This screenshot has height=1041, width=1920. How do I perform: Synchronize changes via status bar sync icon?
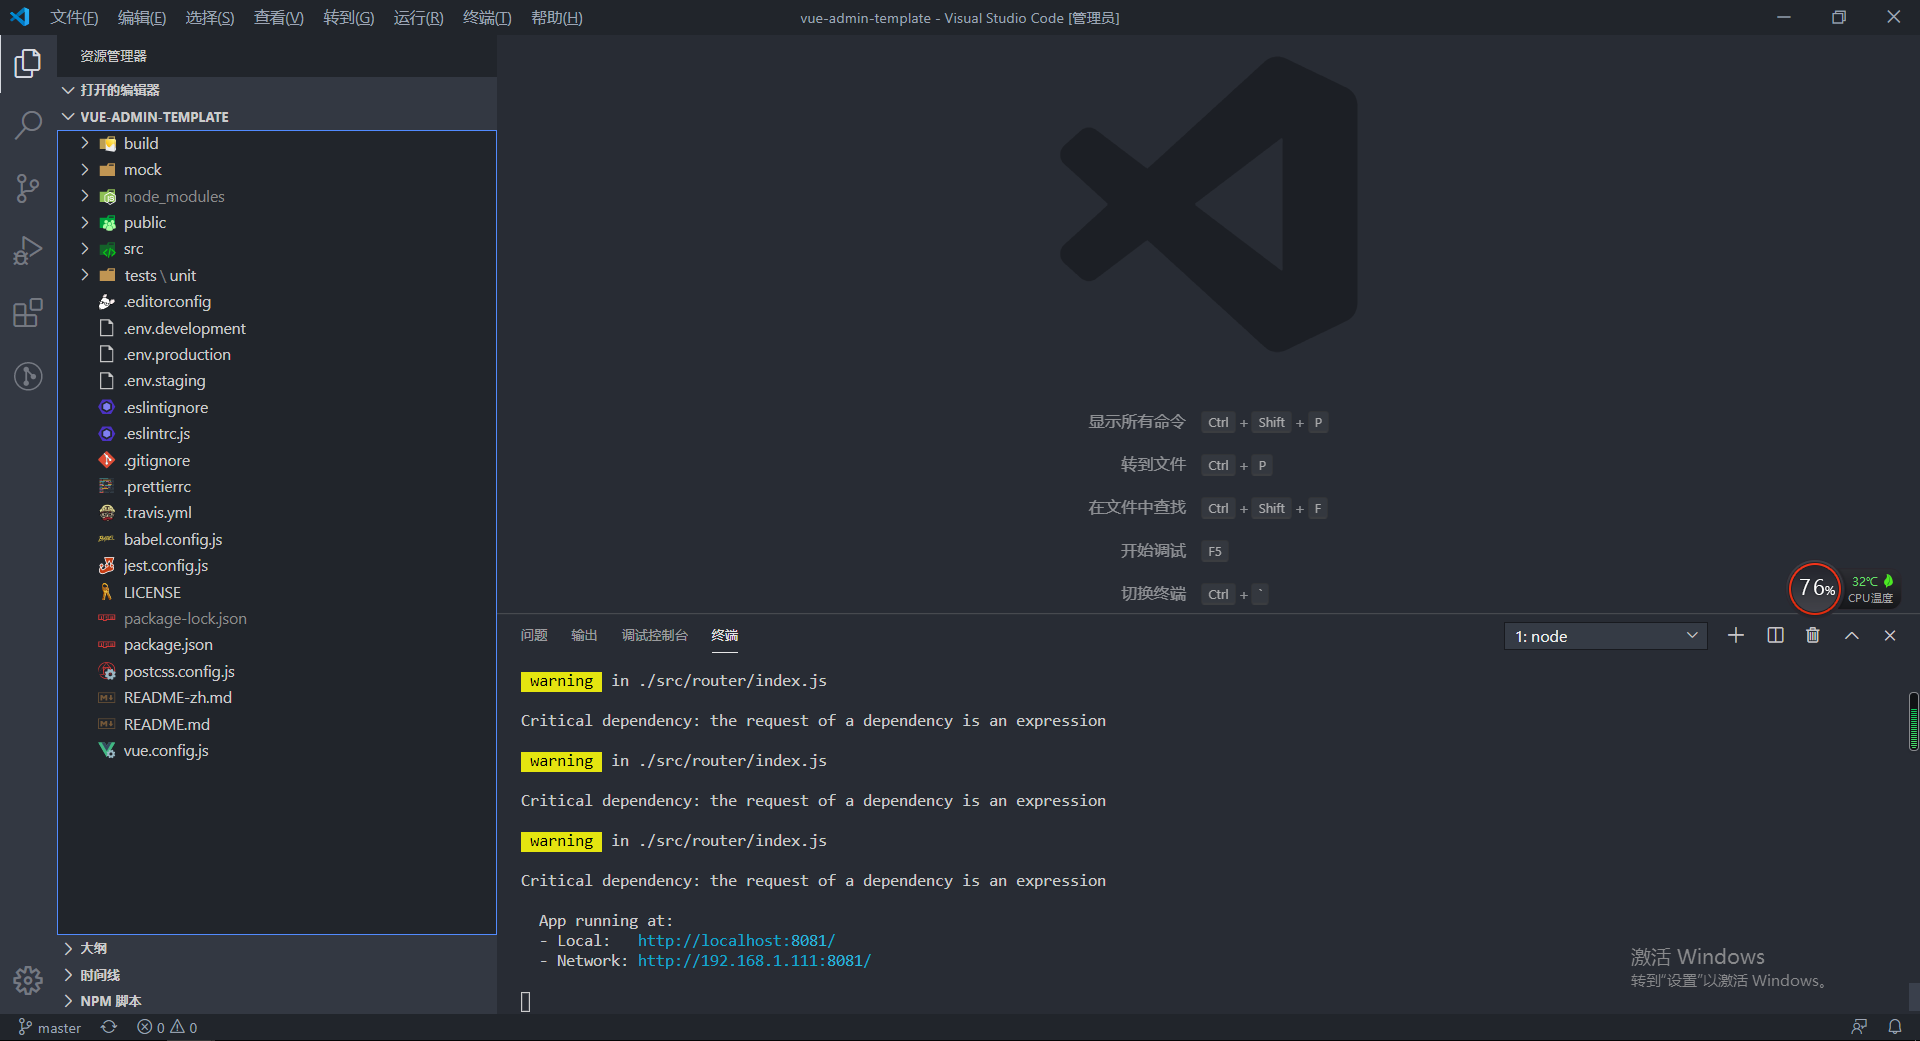point(109,1028)
